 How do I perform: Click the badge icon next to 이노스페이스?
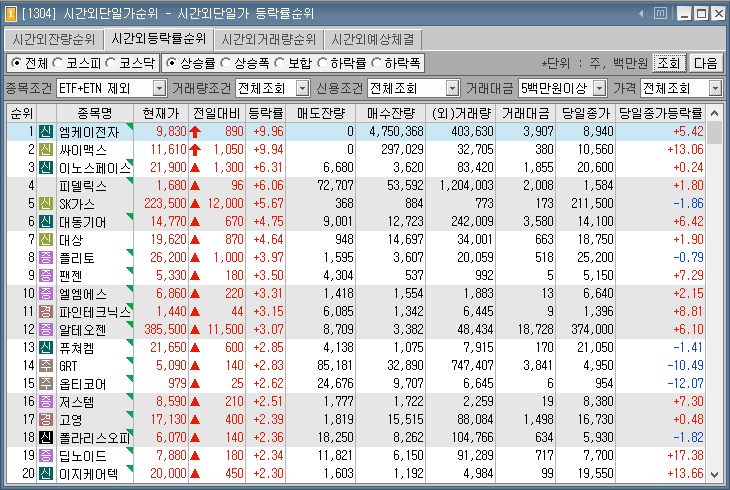click(46, 167)
